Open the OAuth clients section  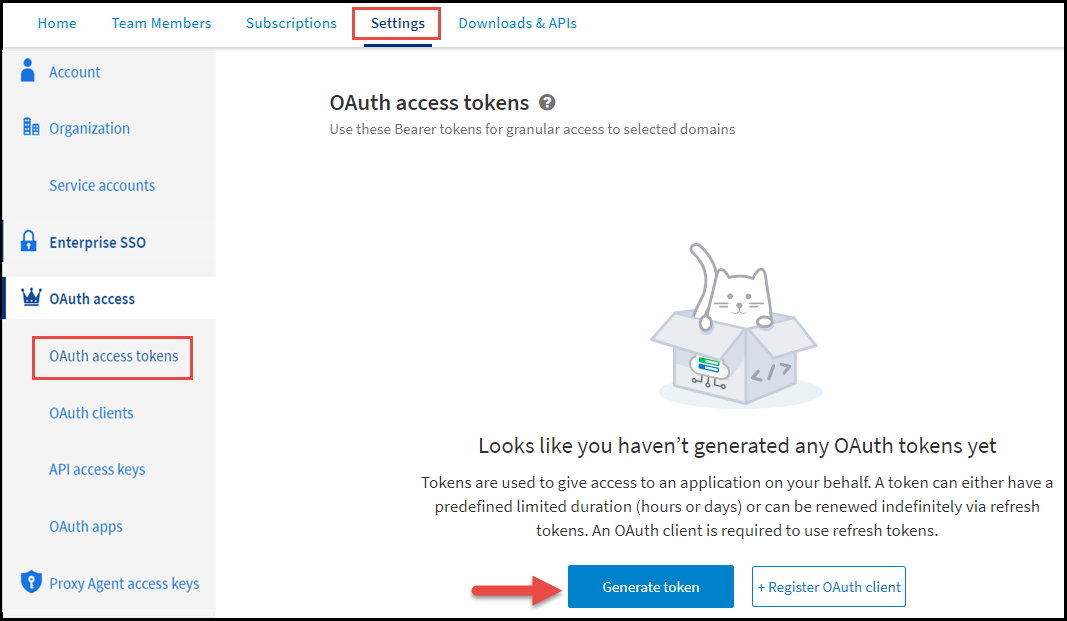coord(91,412)
